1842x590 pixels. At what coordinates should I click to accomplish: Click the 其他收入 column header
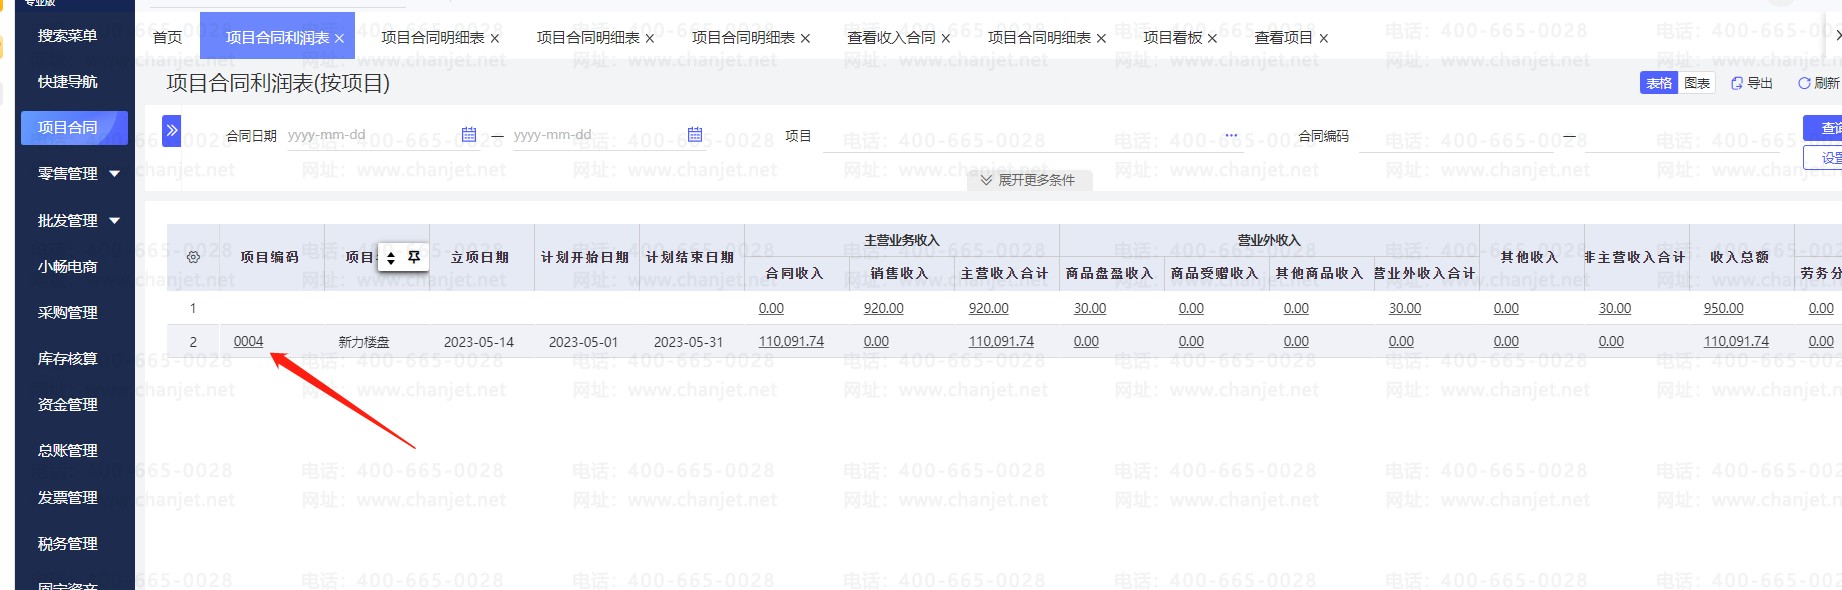point(1530,257)
